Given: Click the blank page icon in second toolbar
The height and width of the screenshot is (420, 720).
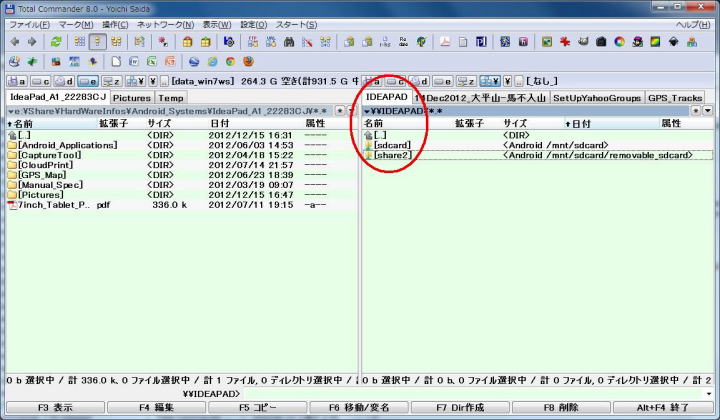Looking at the screenshot, I should point(116,62).
